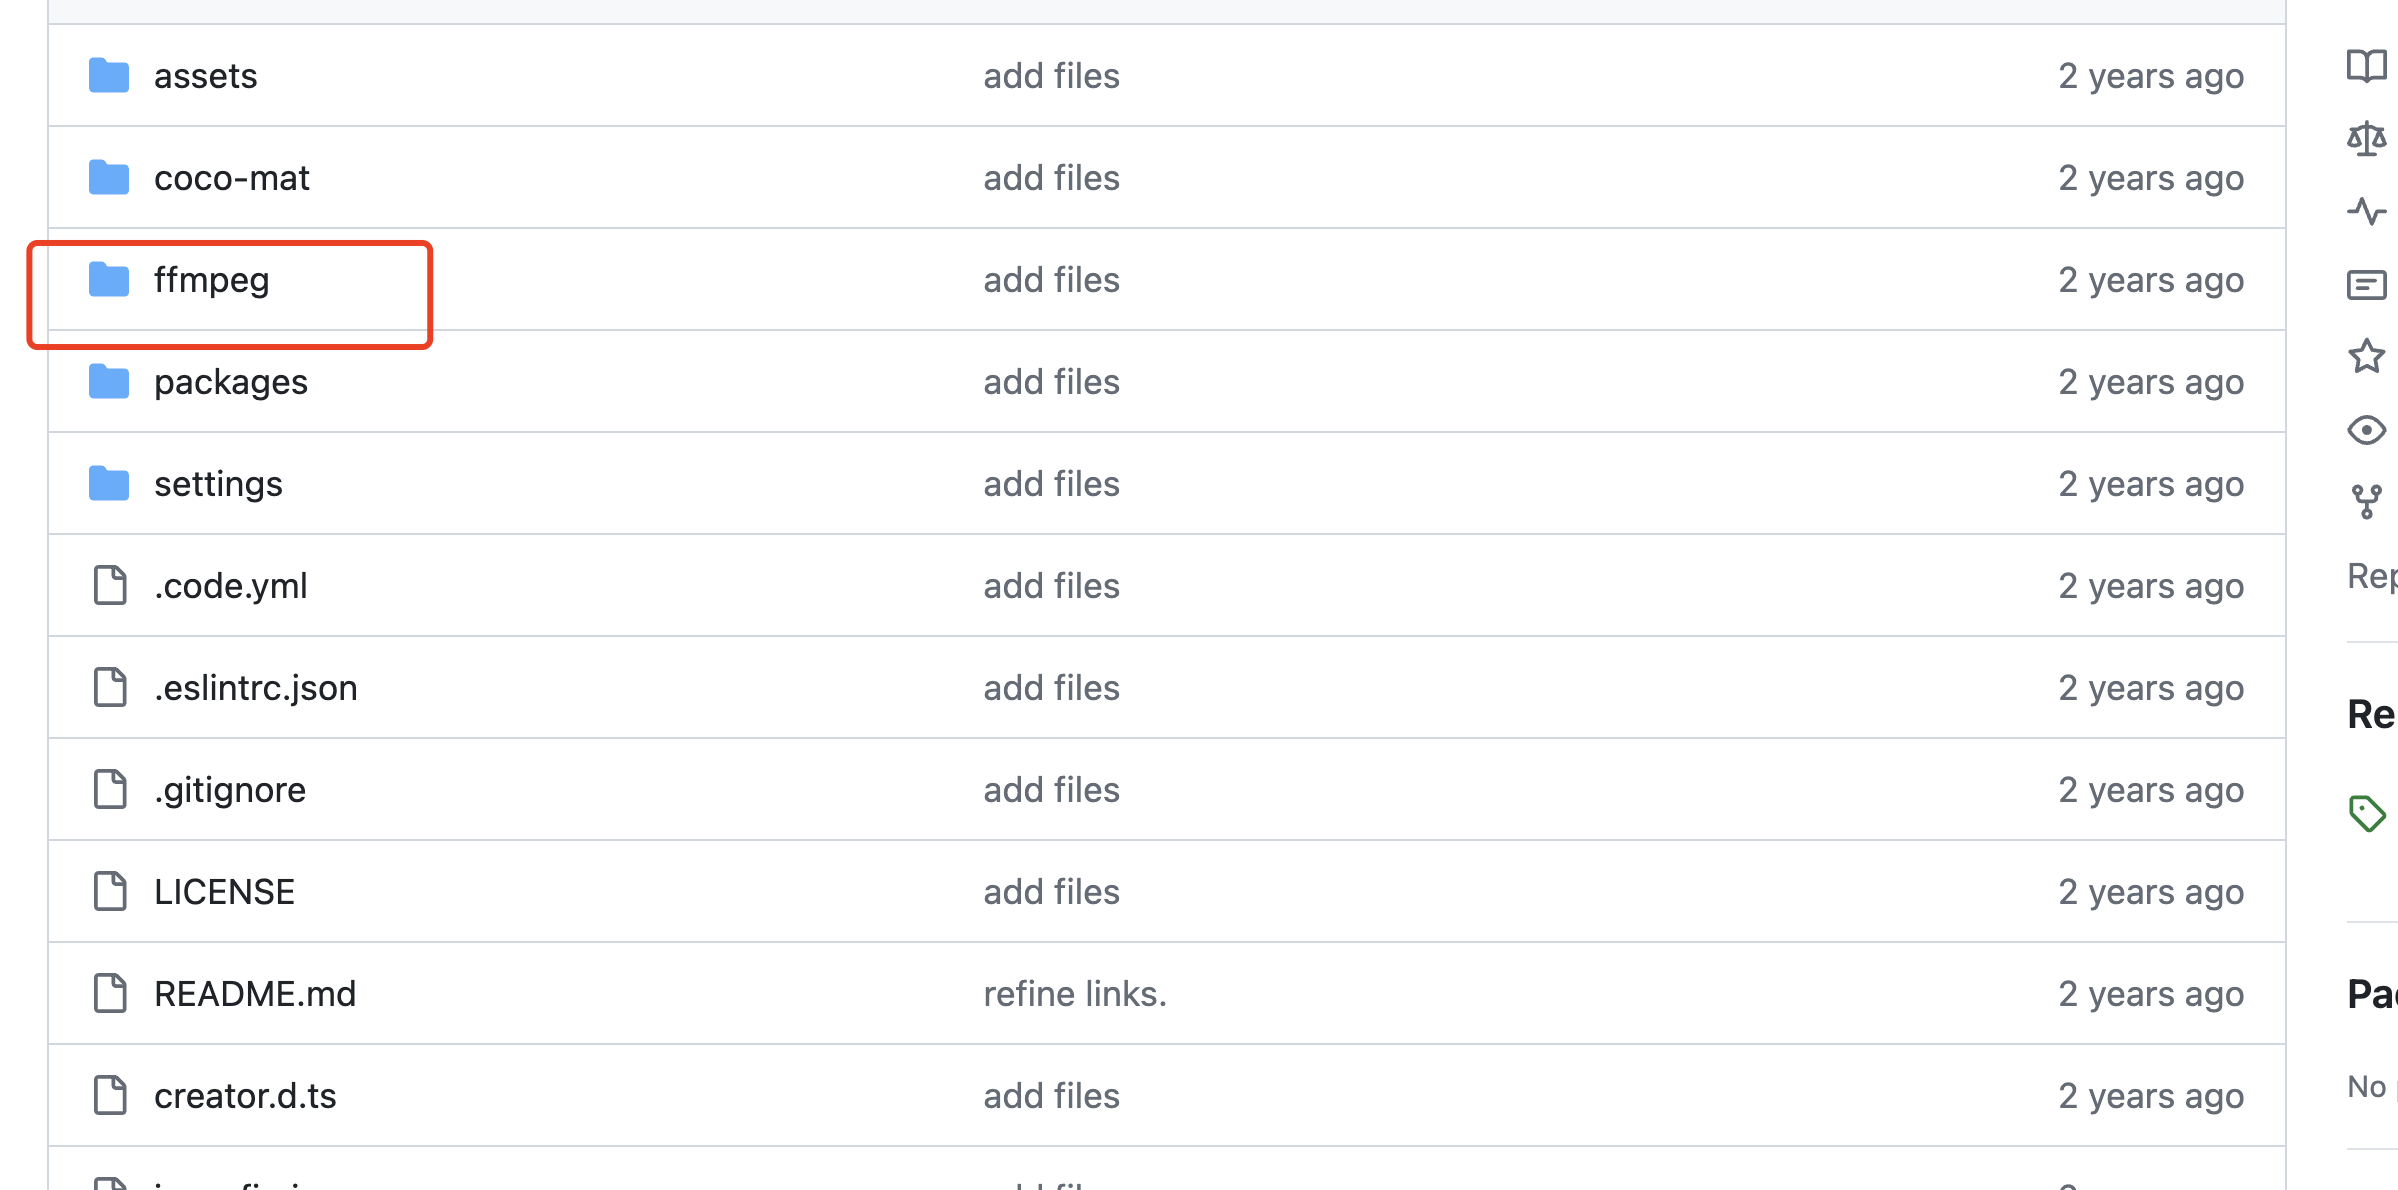Click the Readme book icon in sidebar

click(x=2366, y=66)
